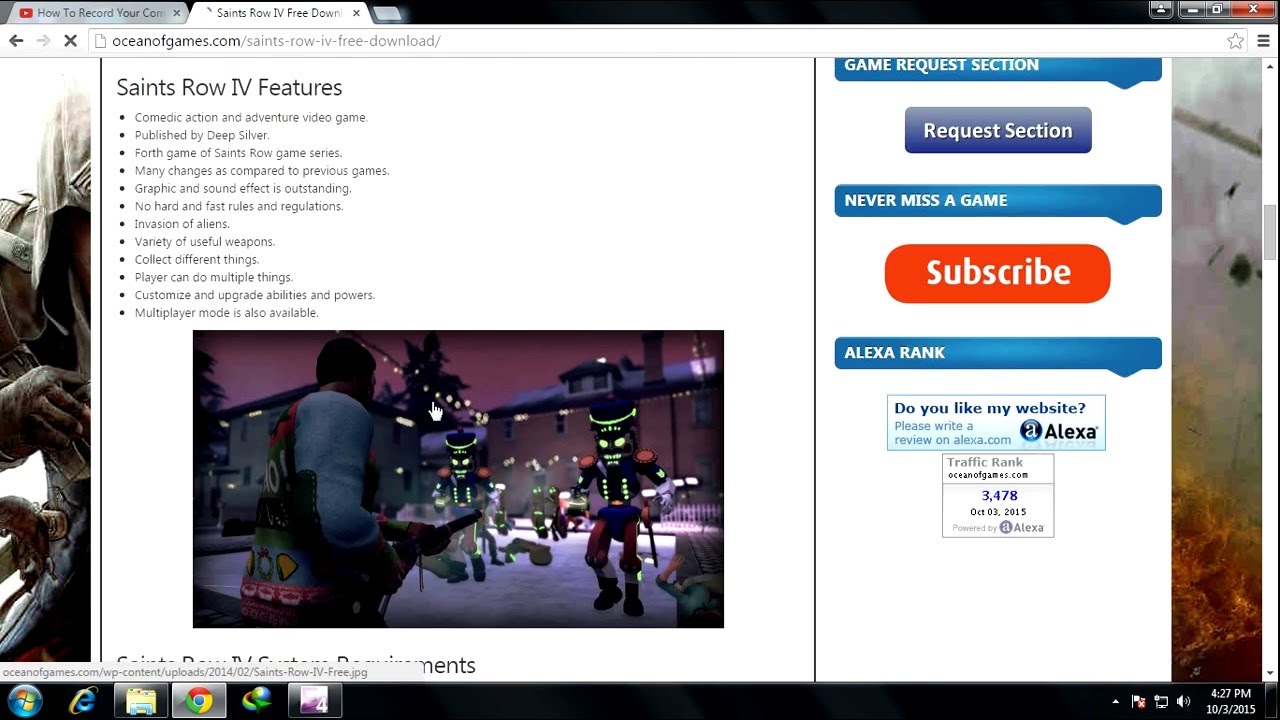Click 'Variety of useful weapons.' bullet
Screen dimensions: 1280x720
[x=205, y=242]
